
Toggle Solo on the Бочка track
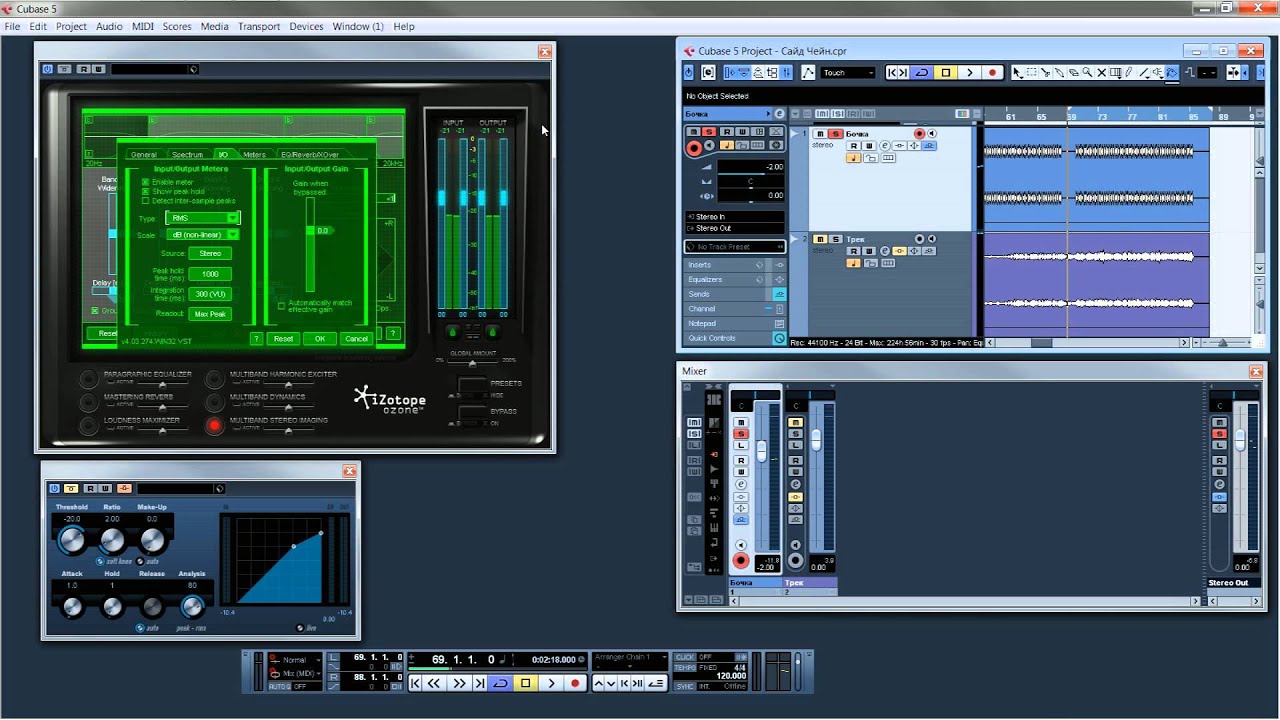(833, 133)
